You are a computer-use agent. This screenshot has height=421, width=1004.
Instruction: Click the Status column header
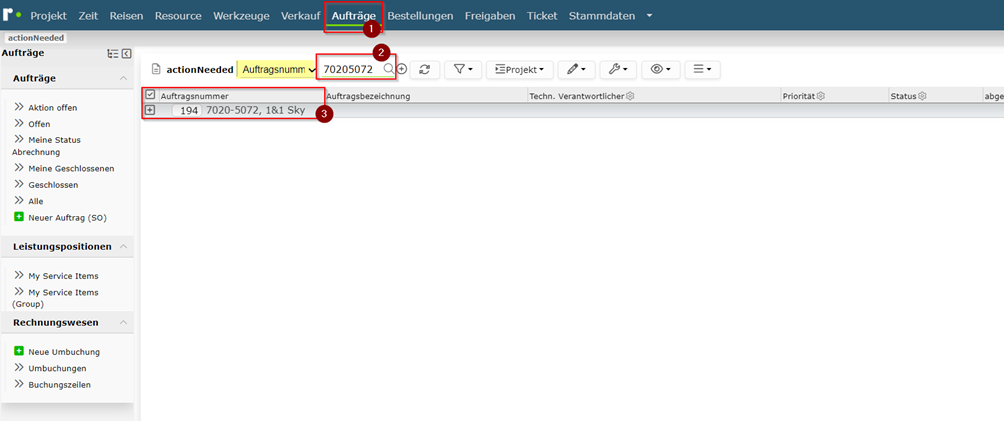pyautogui.click(x=903, y=96)
